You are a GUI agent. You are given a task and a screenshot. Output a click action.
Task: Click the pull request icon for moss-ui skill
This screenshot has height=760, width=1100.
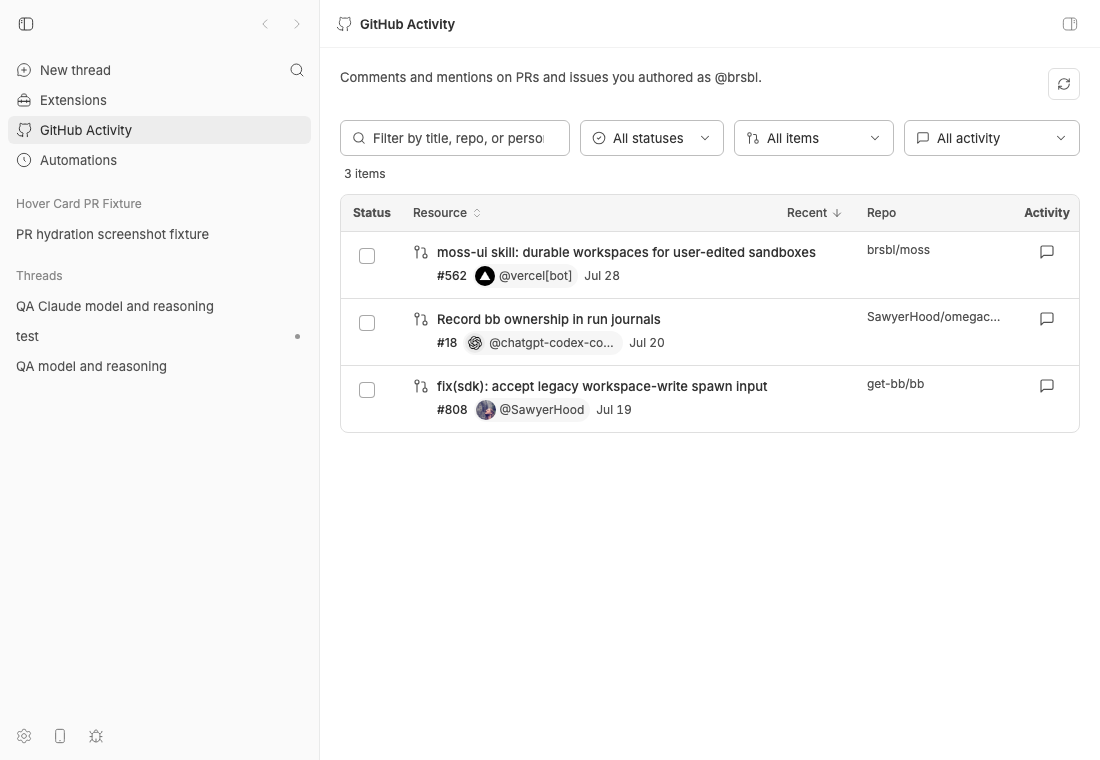click(421, 252)
